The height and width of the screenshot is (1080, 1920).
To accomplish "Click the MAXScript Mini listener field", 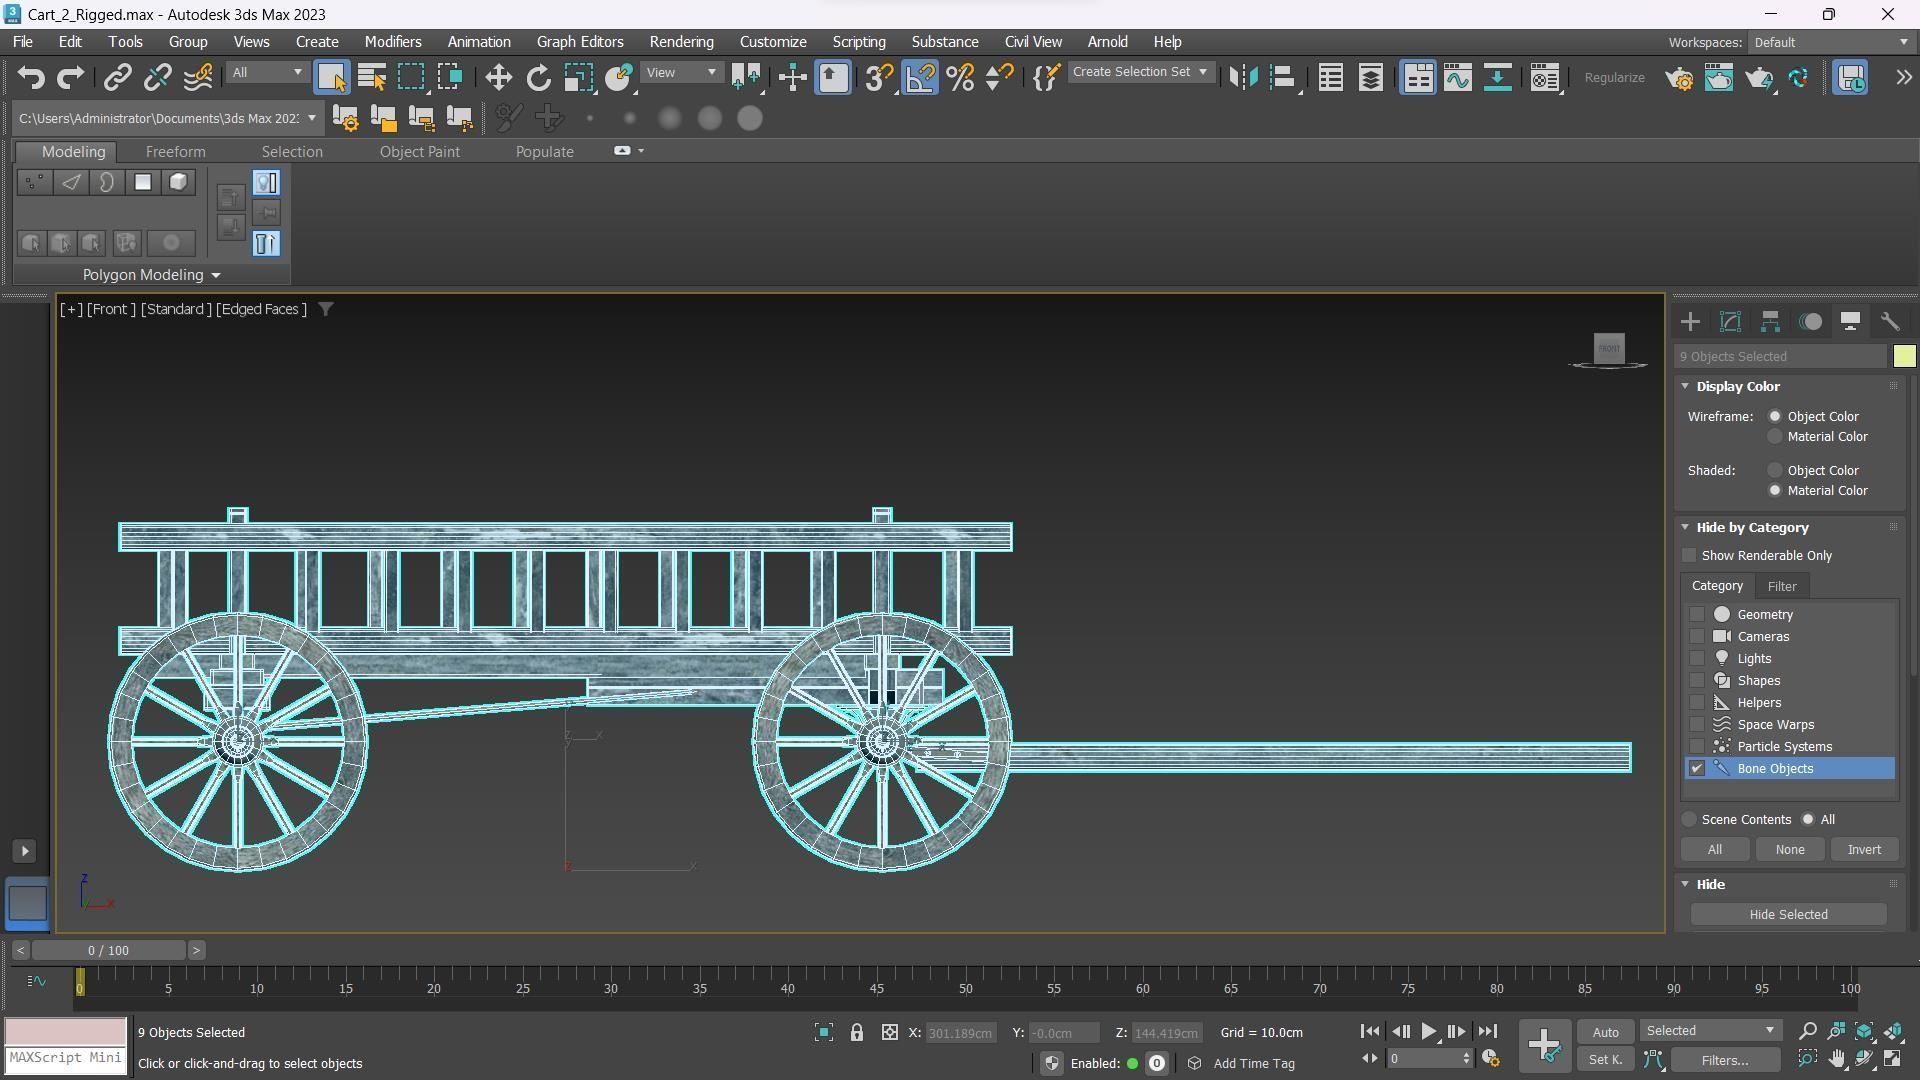I will click(x=66, y=1059).
